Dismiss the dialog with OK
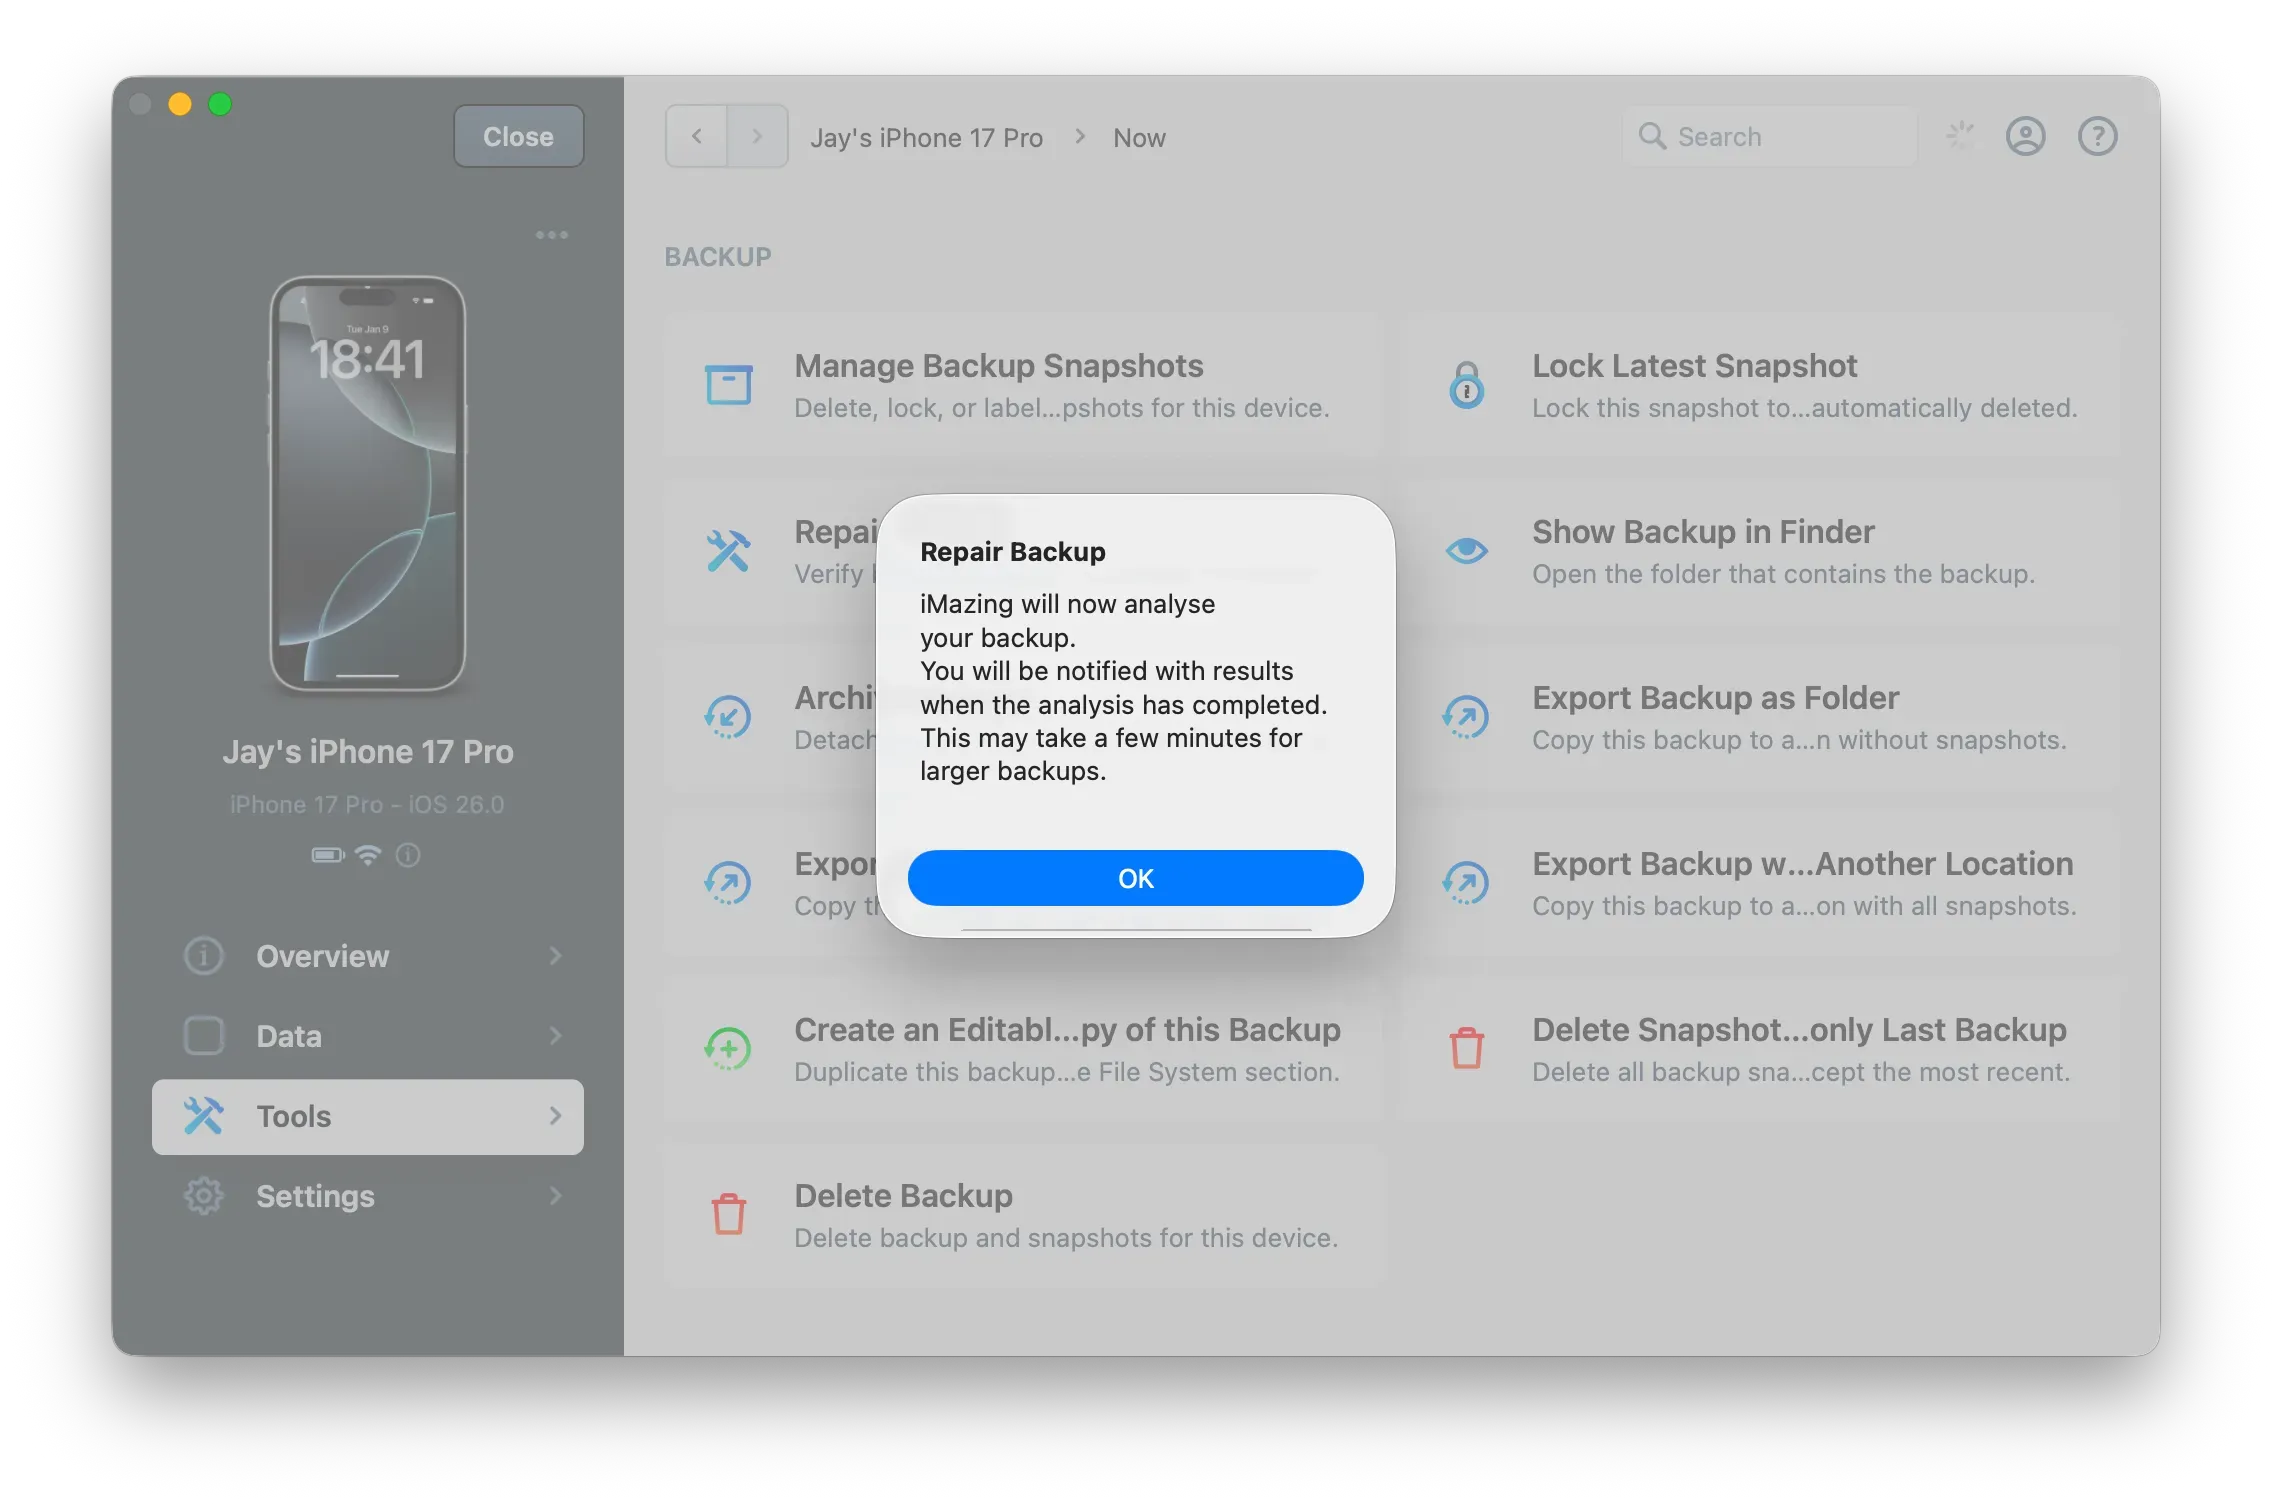 pos(1135,878)
